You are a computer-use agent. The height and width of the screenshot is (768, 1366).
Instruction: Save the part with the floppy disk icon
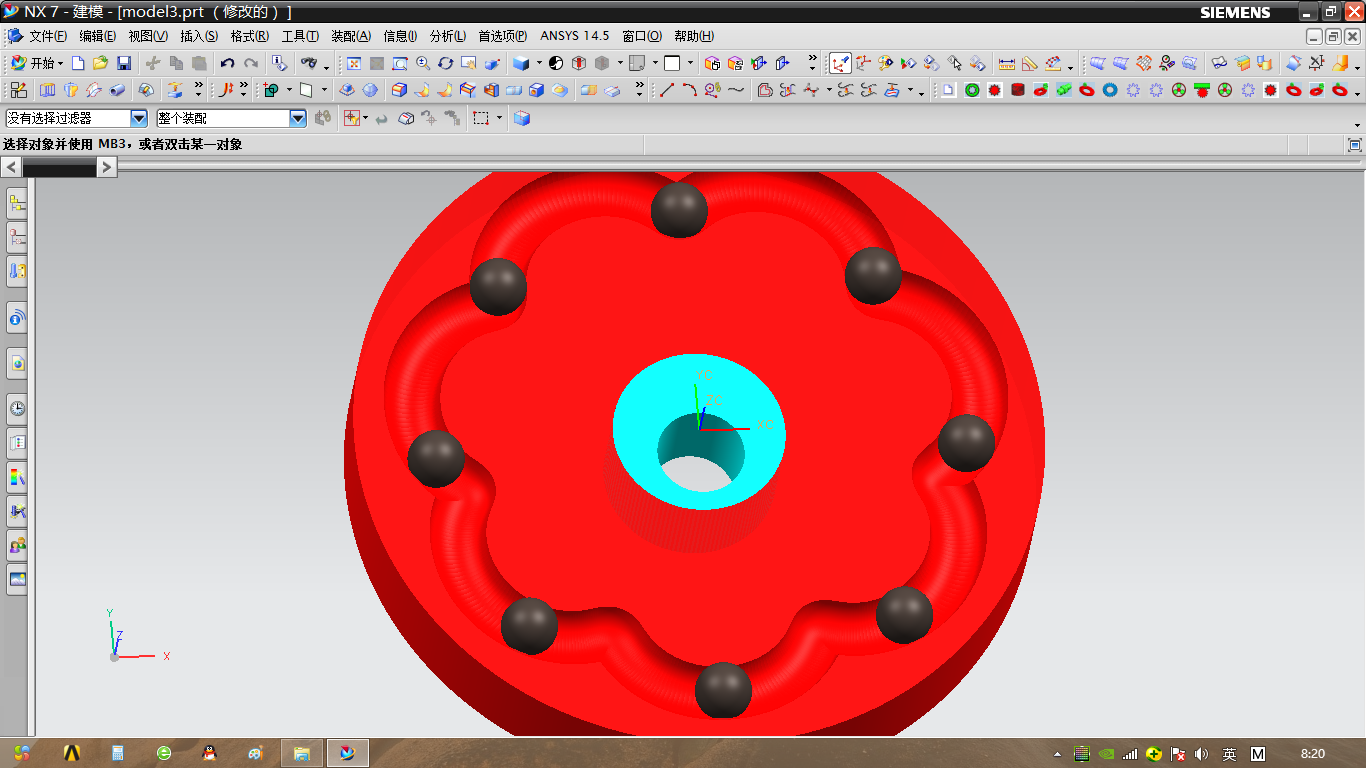click(x=124, y=63)
